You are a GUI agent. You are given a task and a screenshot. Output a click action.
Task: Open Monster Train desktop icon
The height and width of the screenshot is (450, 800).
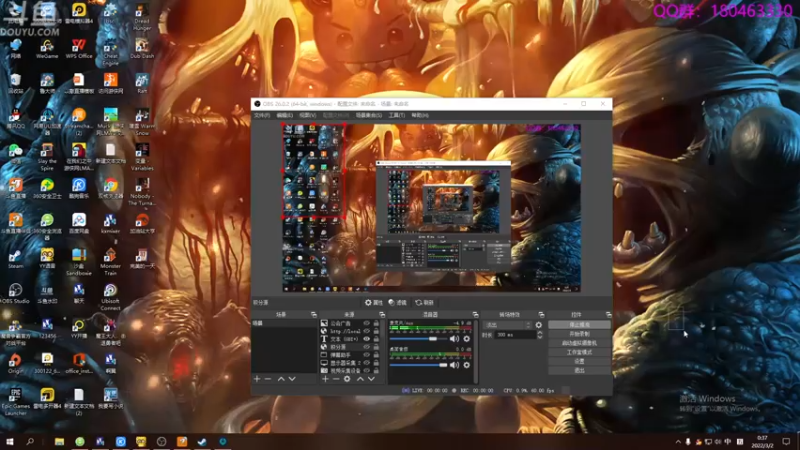pos(110,262)
